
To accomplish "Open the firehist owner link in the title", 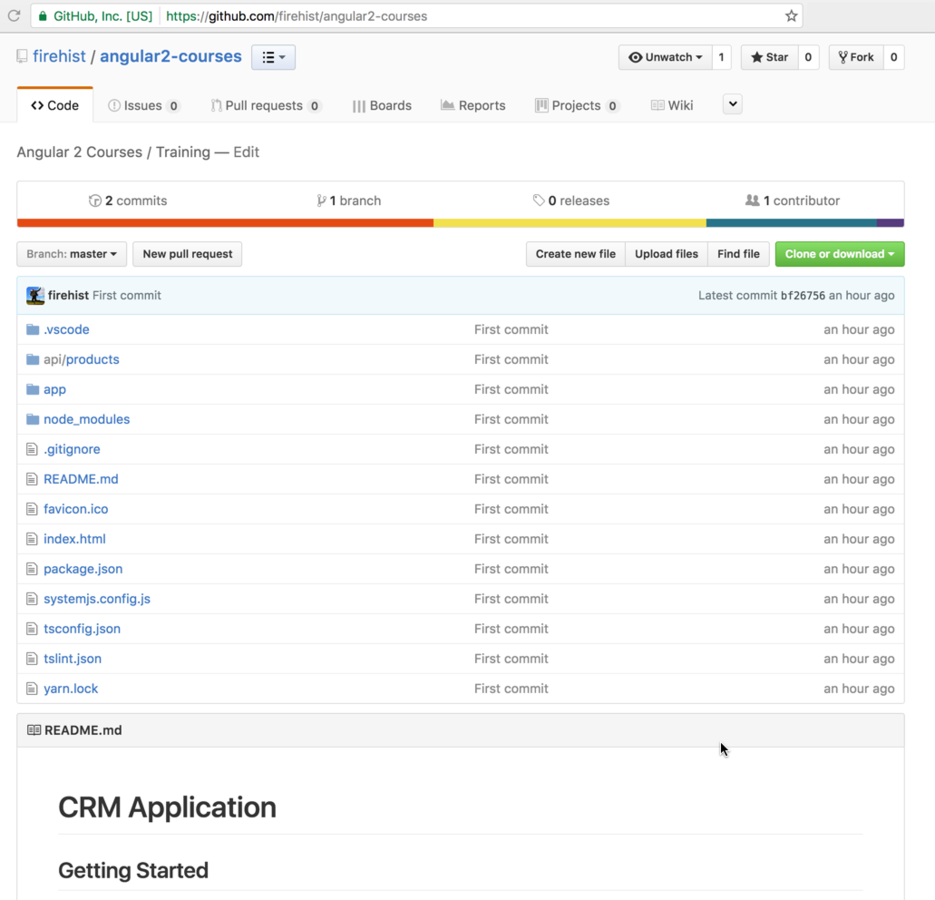I will point(59,56).
